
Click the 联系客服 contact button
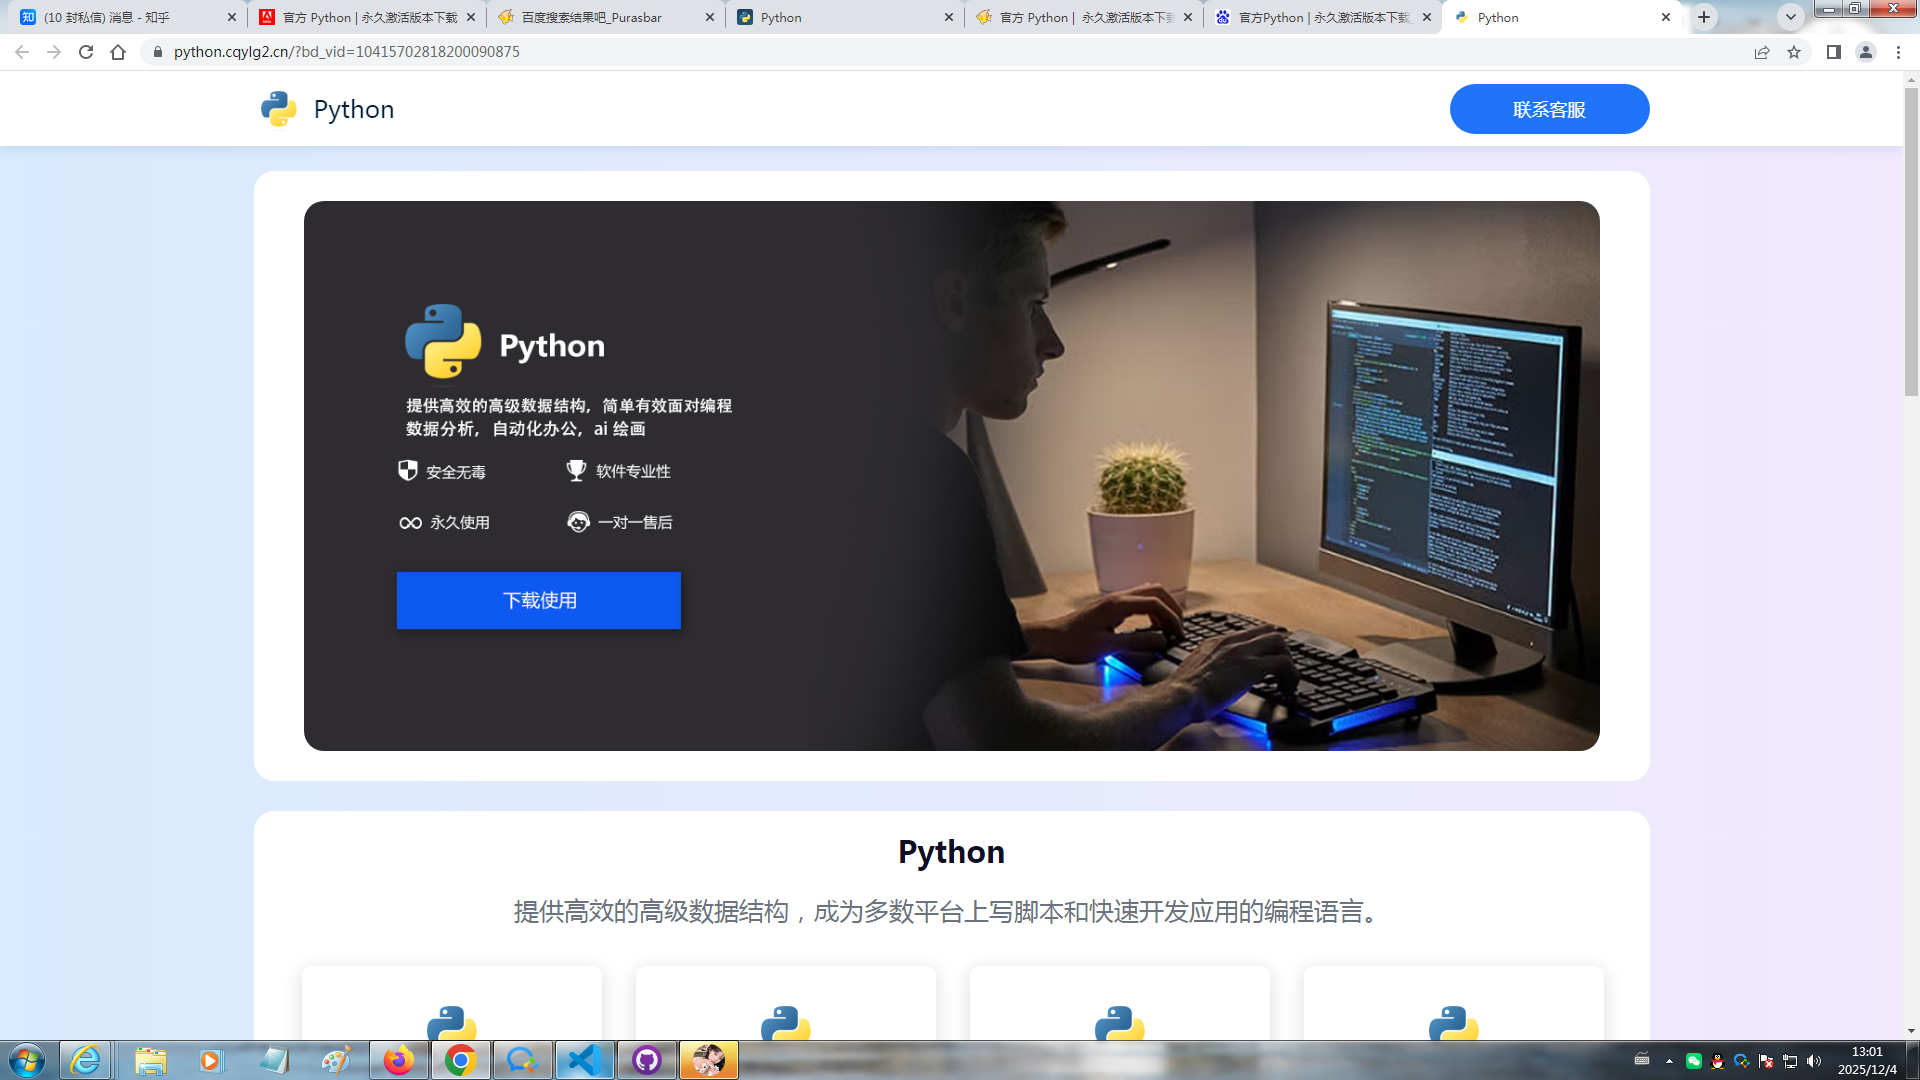click(1549, 109)
